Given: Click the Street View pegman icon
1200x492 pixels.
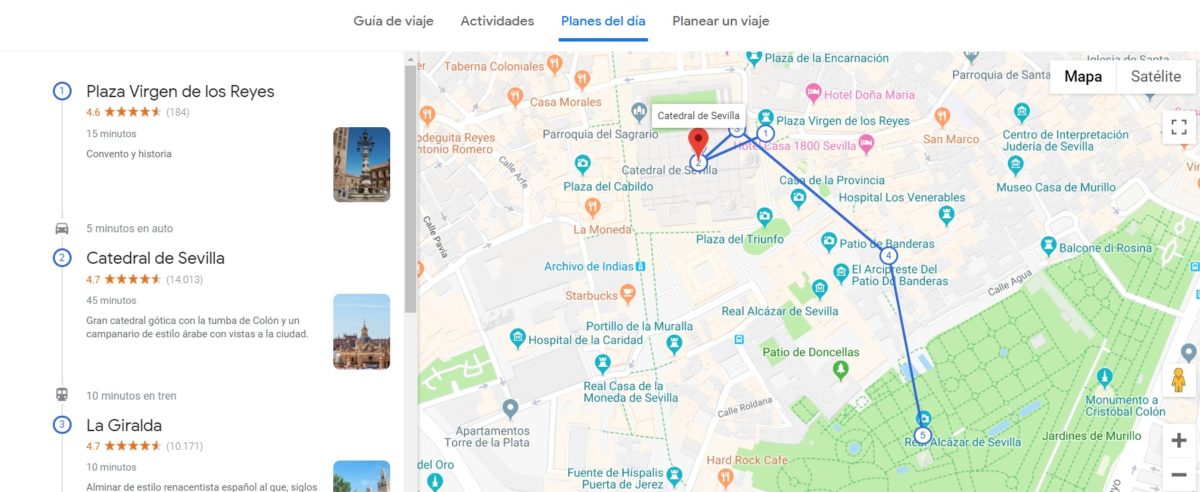Looking at the screenshot, I should pos(1179,380).
